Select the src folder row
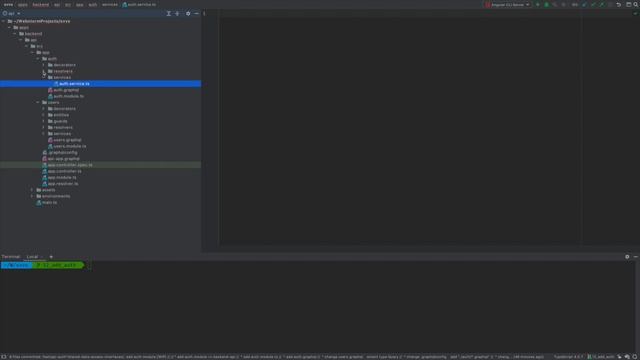This screenshot has width=640, height=360. coord(100,46)
